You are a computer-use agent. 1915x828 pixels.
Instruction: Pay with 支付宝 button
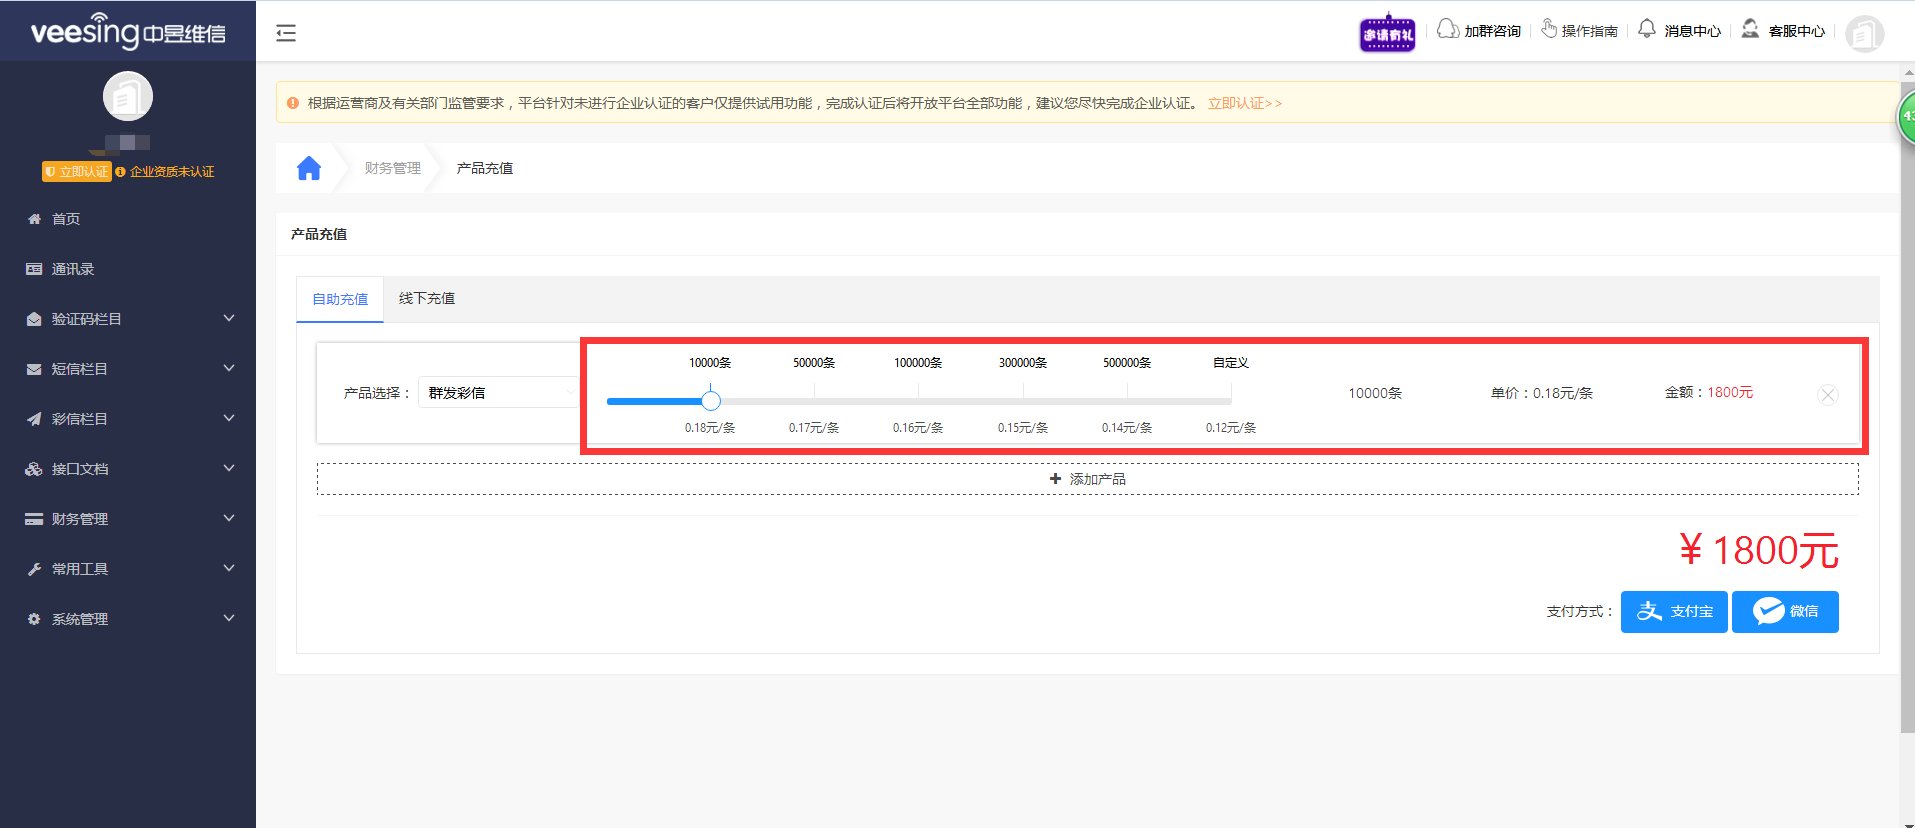[1674, 611]
